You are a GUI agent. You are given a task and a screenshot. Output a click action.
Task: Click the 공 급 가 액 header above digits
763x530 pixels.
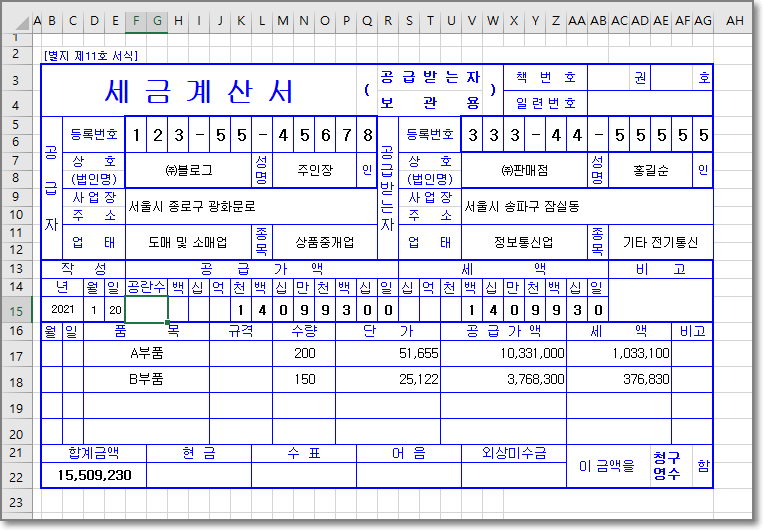tap(262, 269)
